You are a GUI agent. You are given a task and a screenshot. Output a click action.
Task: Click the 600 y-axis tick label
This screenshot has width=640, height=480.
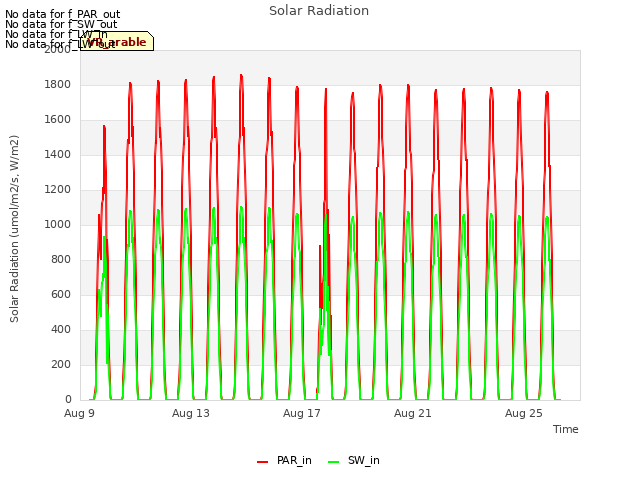coord(61,294)
